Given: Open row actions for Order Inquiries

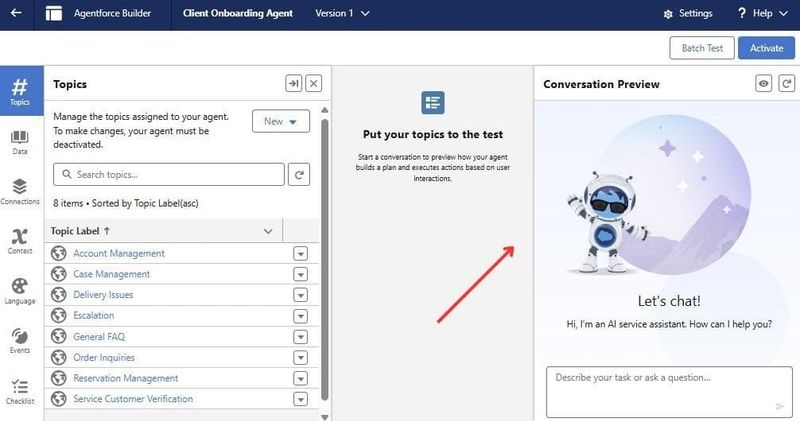Looking at the screenshot, I should coord(301,358).
